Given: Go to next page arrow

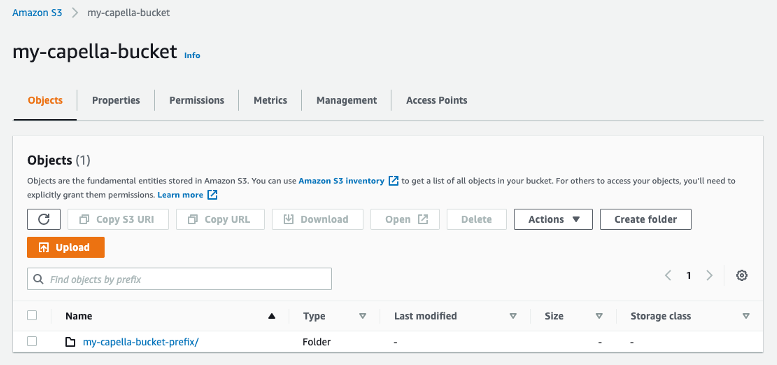Looking at the screenshot, I should pyautogui.click(x=709, y=275).
